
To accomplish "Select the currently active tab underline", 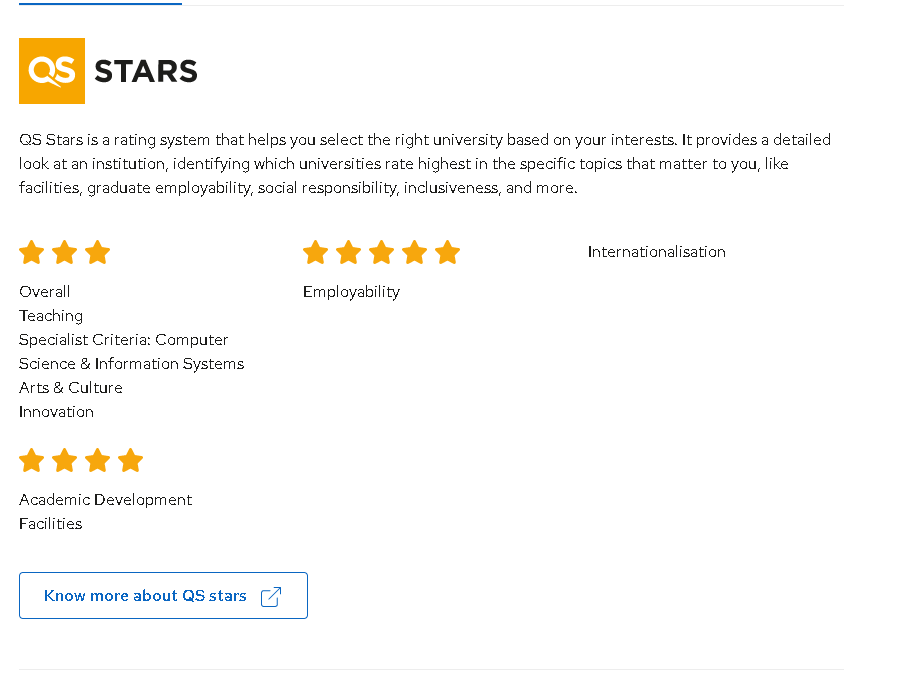I will pyautogui.click(x=100, y=4).
